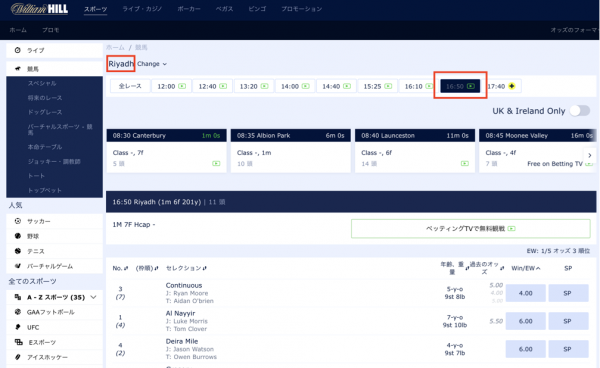Select the 全レース tab
Image resolution: width=600 pixels, height=368 pixels.
(130, 86)
